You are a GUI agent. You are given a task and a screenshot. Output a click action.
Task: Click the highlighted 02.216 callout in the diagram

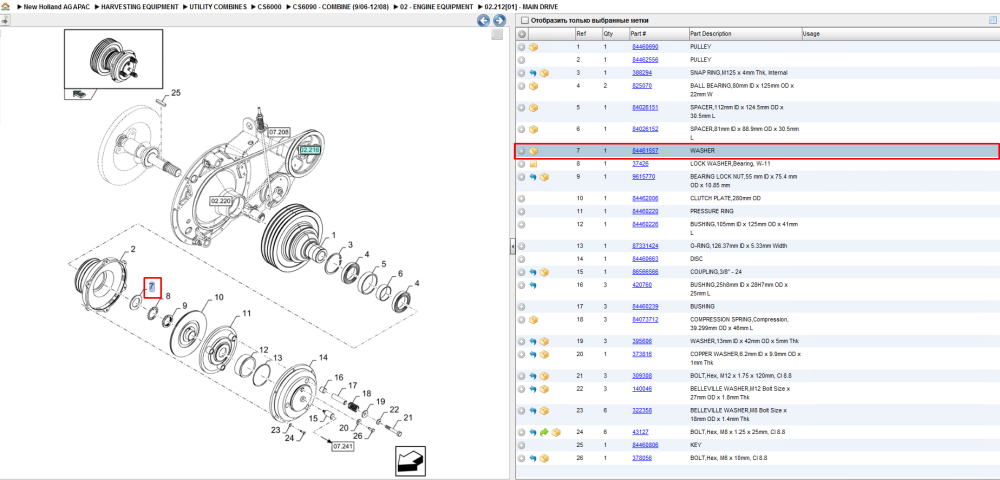pyautogui.click(x=310, y=150)
